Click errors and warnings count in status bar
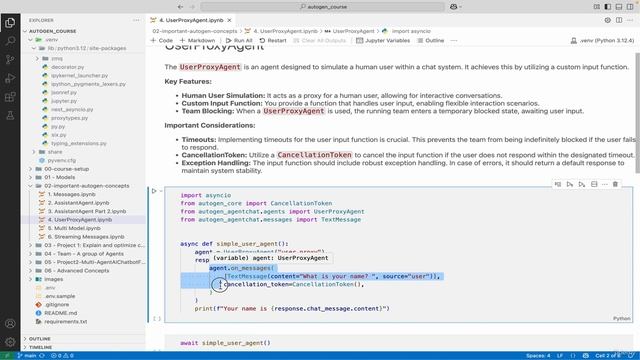This screenshot has height=360, width=640. click(62, 356)
